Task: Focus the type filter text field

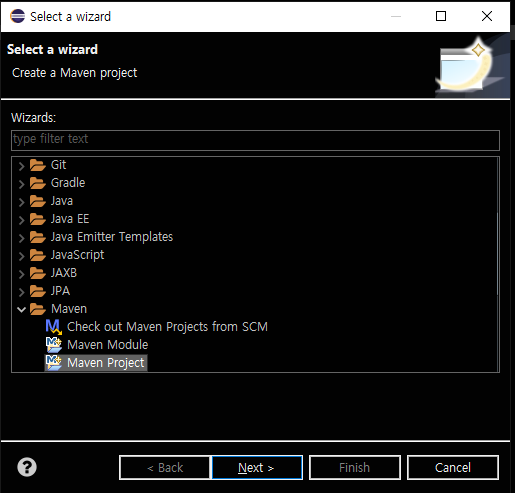Action: click(255, 140)
